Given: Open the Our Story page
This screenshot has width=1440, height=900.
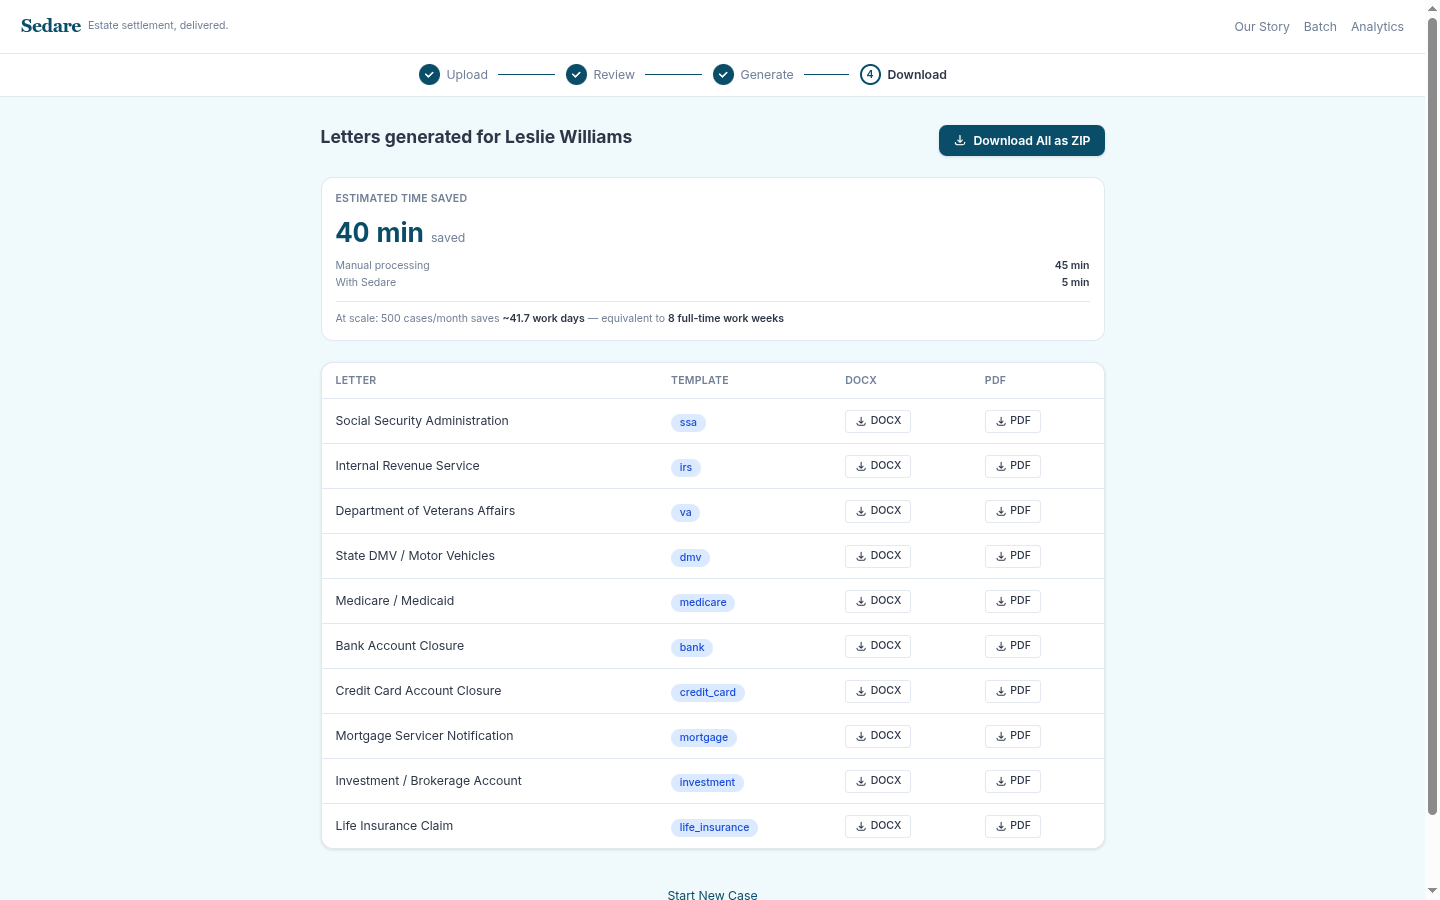Looking at the screenshot, I should (1261, 27).
